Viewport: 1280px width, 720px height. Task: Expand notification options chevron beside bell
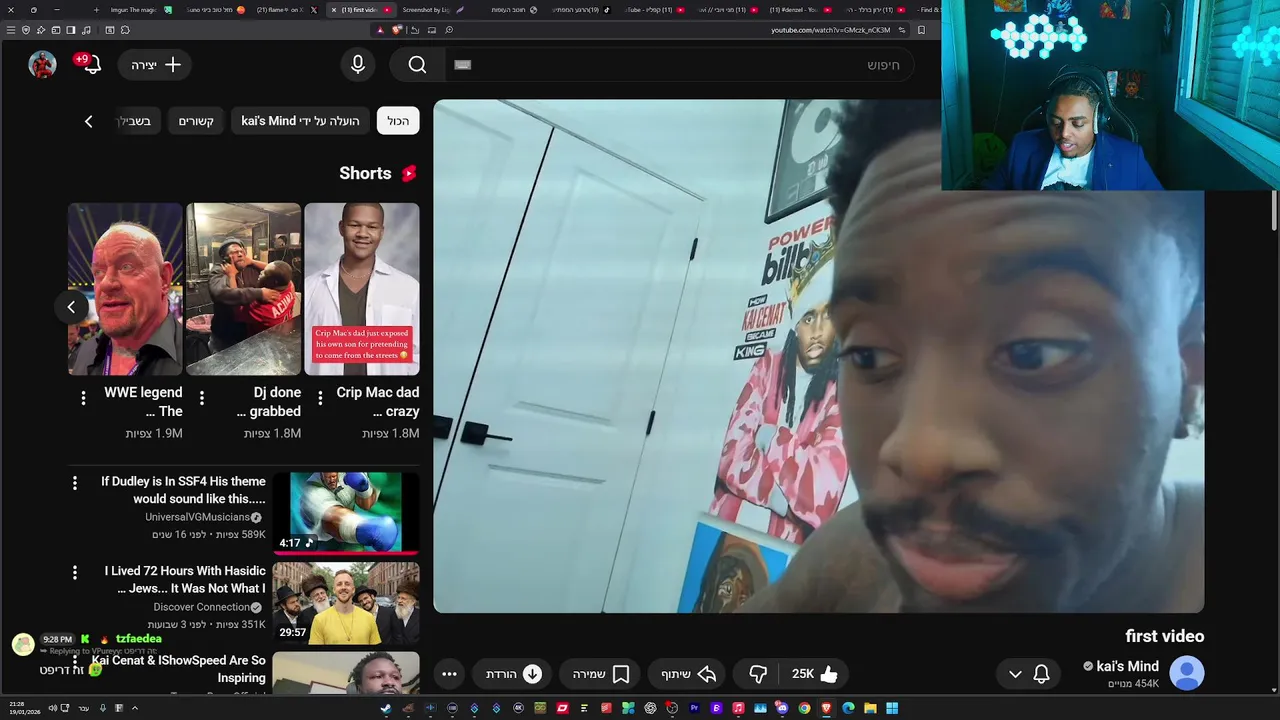click(x=1015, y=674)
